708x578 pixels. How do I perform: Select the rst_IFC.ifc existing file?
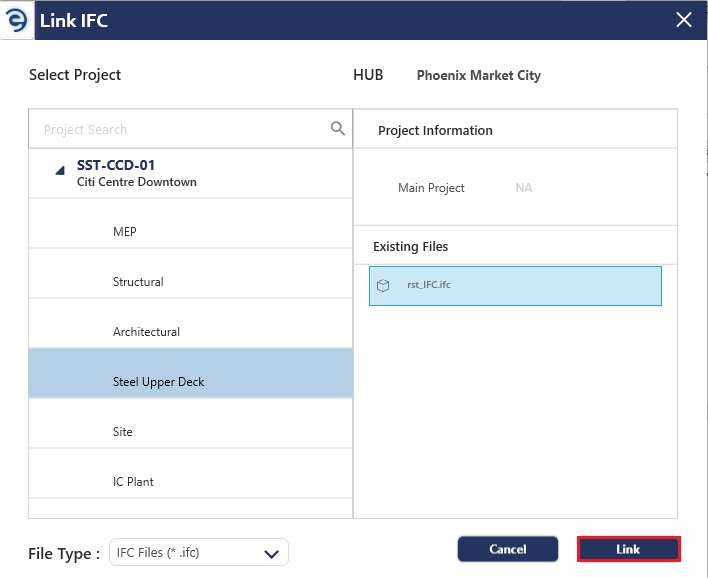(x=515, y=286)
